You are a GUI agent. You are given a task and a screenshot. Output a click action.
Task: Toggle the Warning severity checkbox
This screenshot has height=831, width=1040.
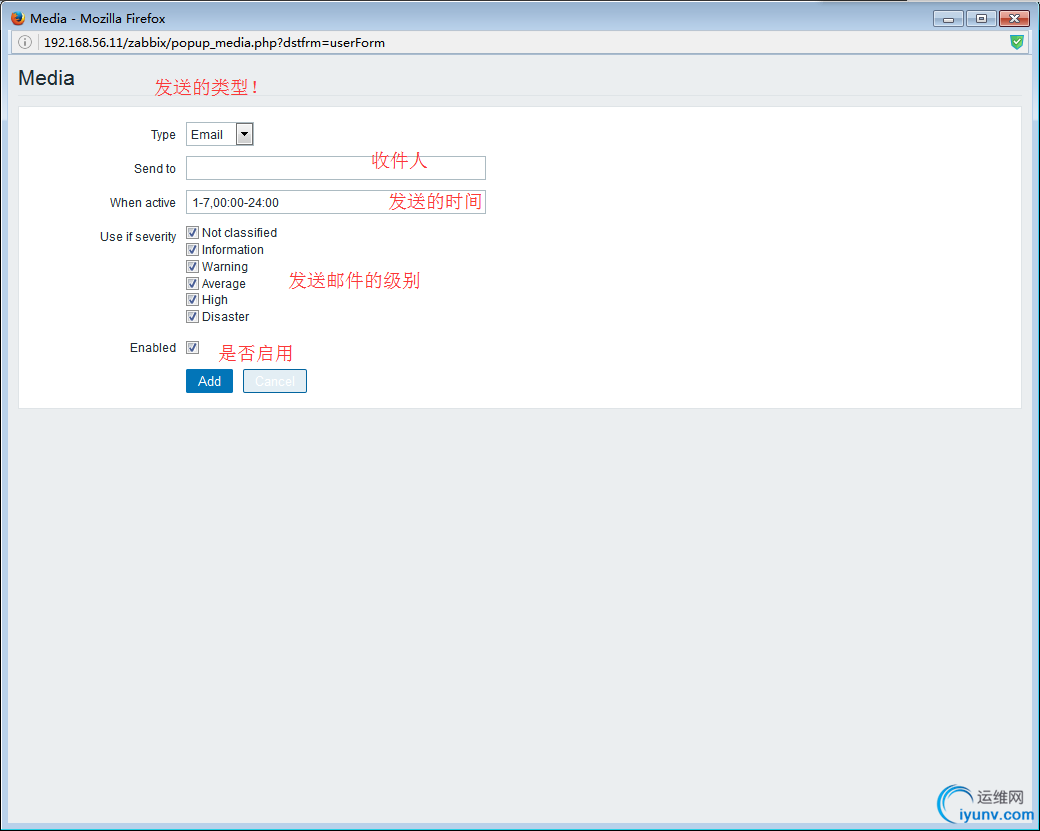(x=192, y=267)
